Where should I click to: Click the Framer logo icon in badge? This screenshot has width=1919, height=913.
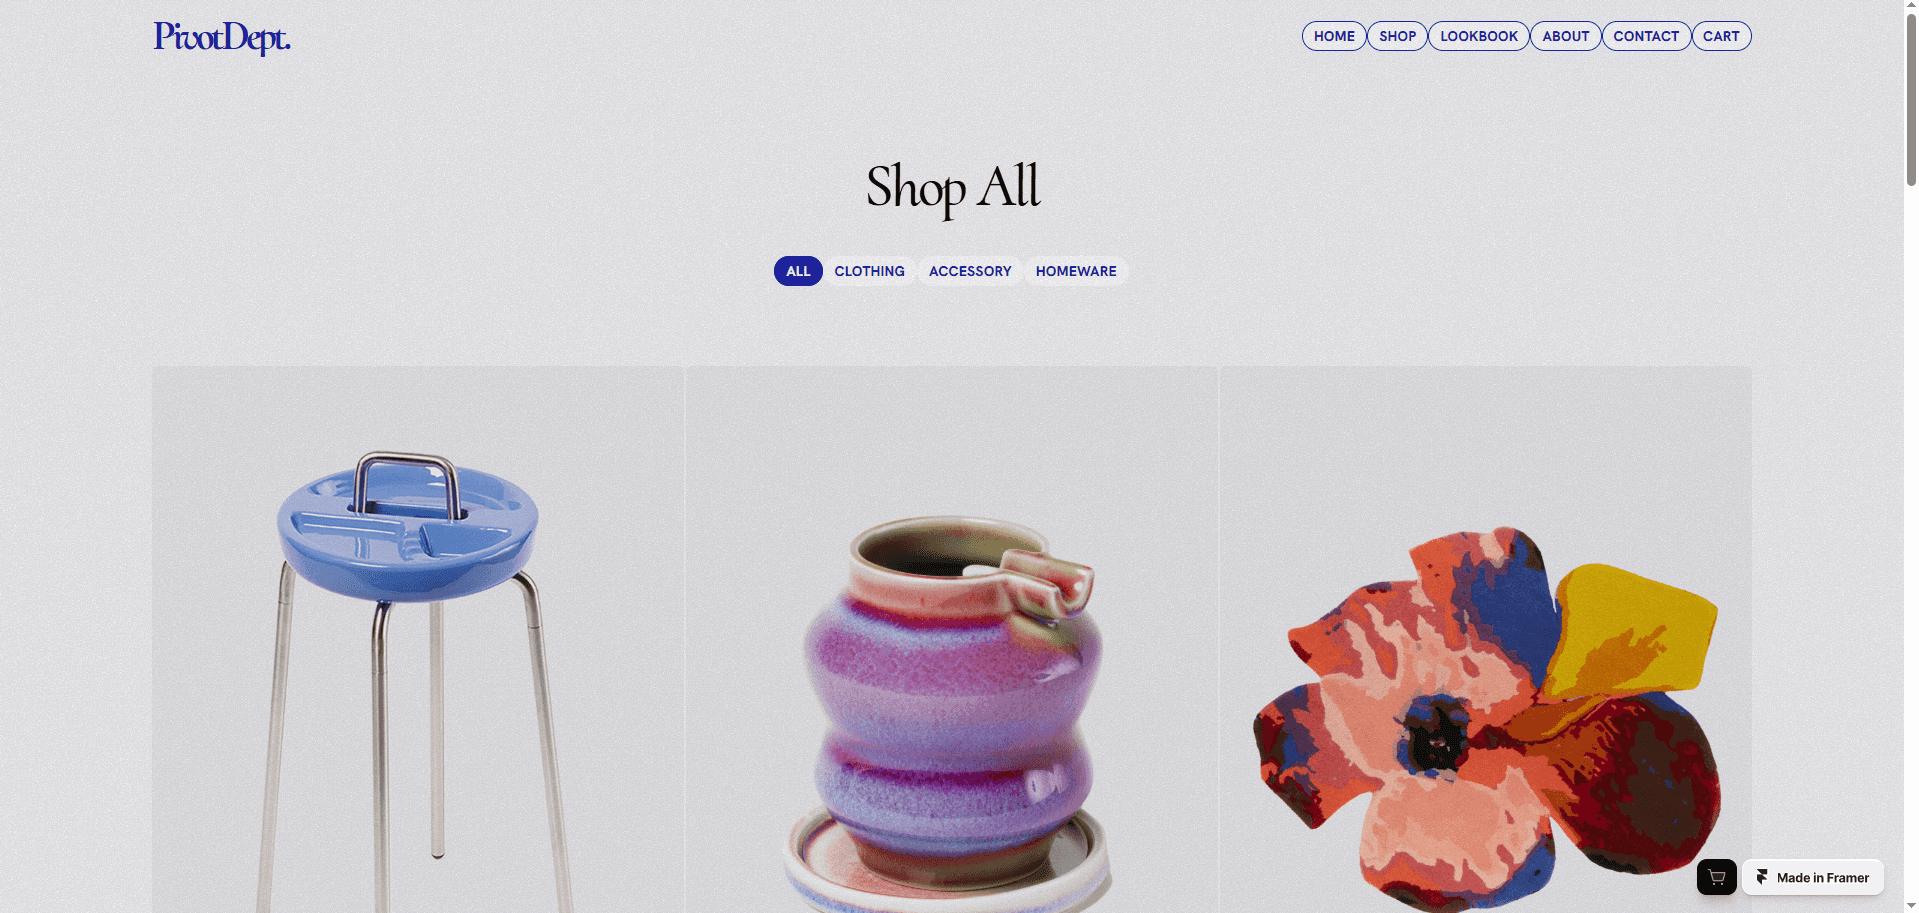[x=1762, y=877]
